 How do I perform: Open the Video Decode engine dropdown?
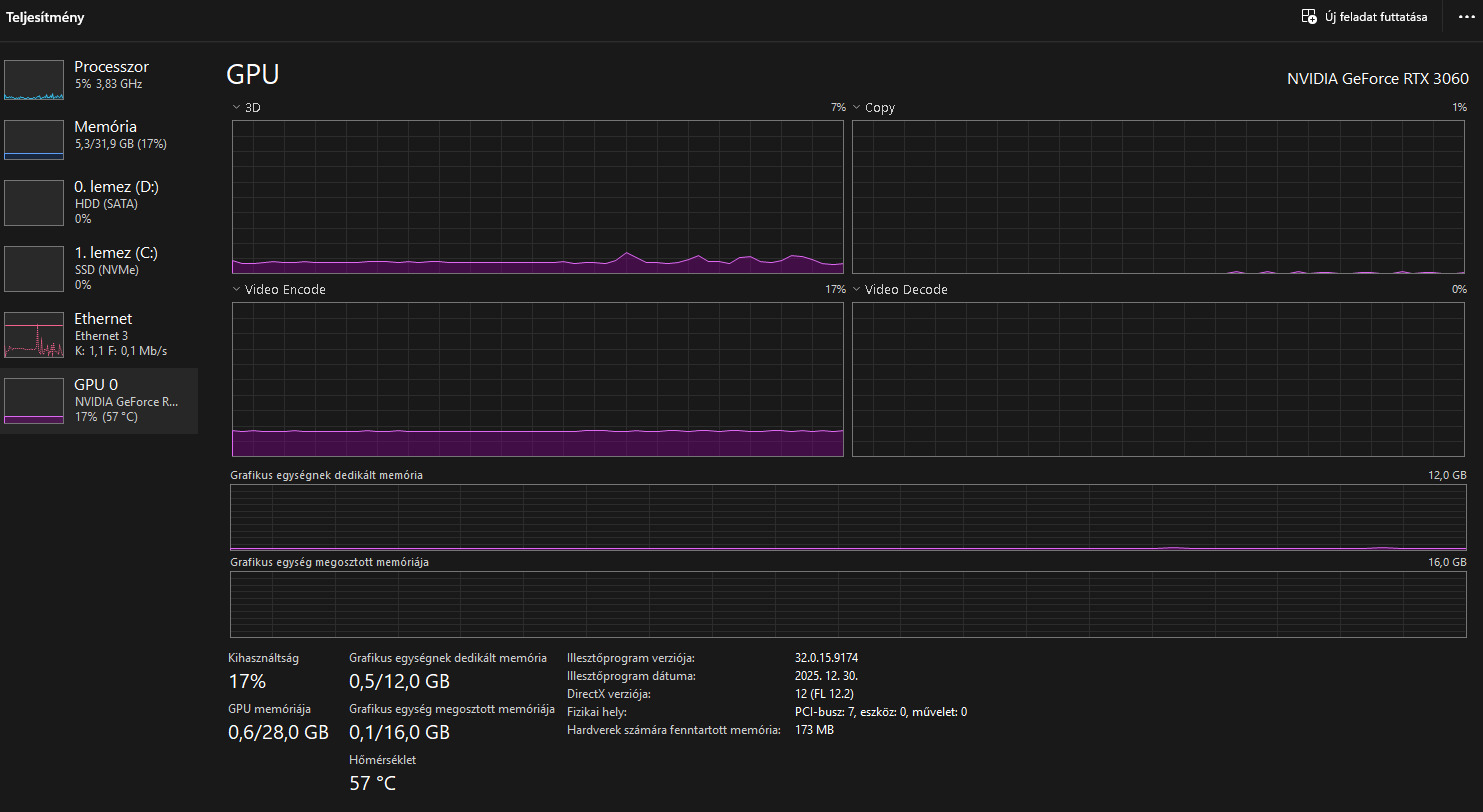(856, 289)
